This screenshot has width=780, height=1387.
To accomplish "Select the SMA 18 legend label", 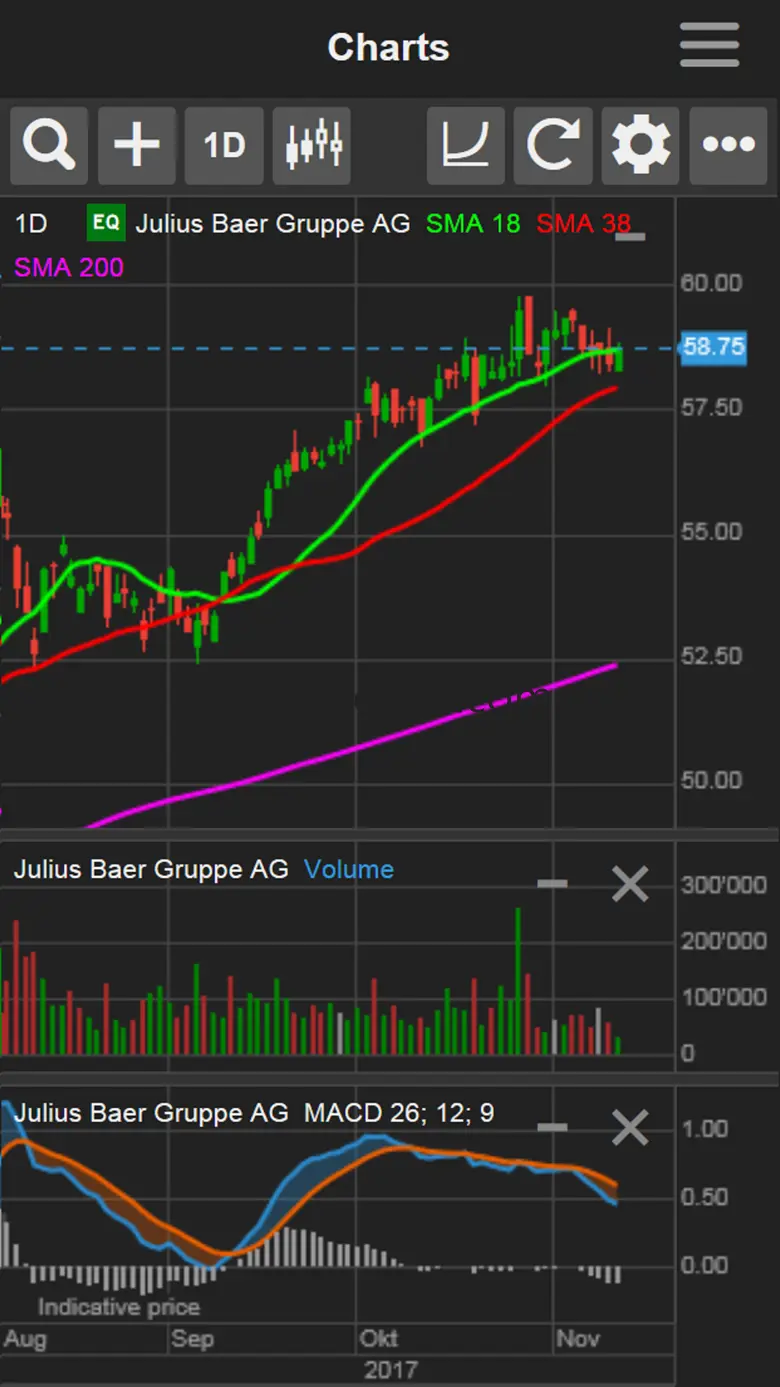I will 473,224.
